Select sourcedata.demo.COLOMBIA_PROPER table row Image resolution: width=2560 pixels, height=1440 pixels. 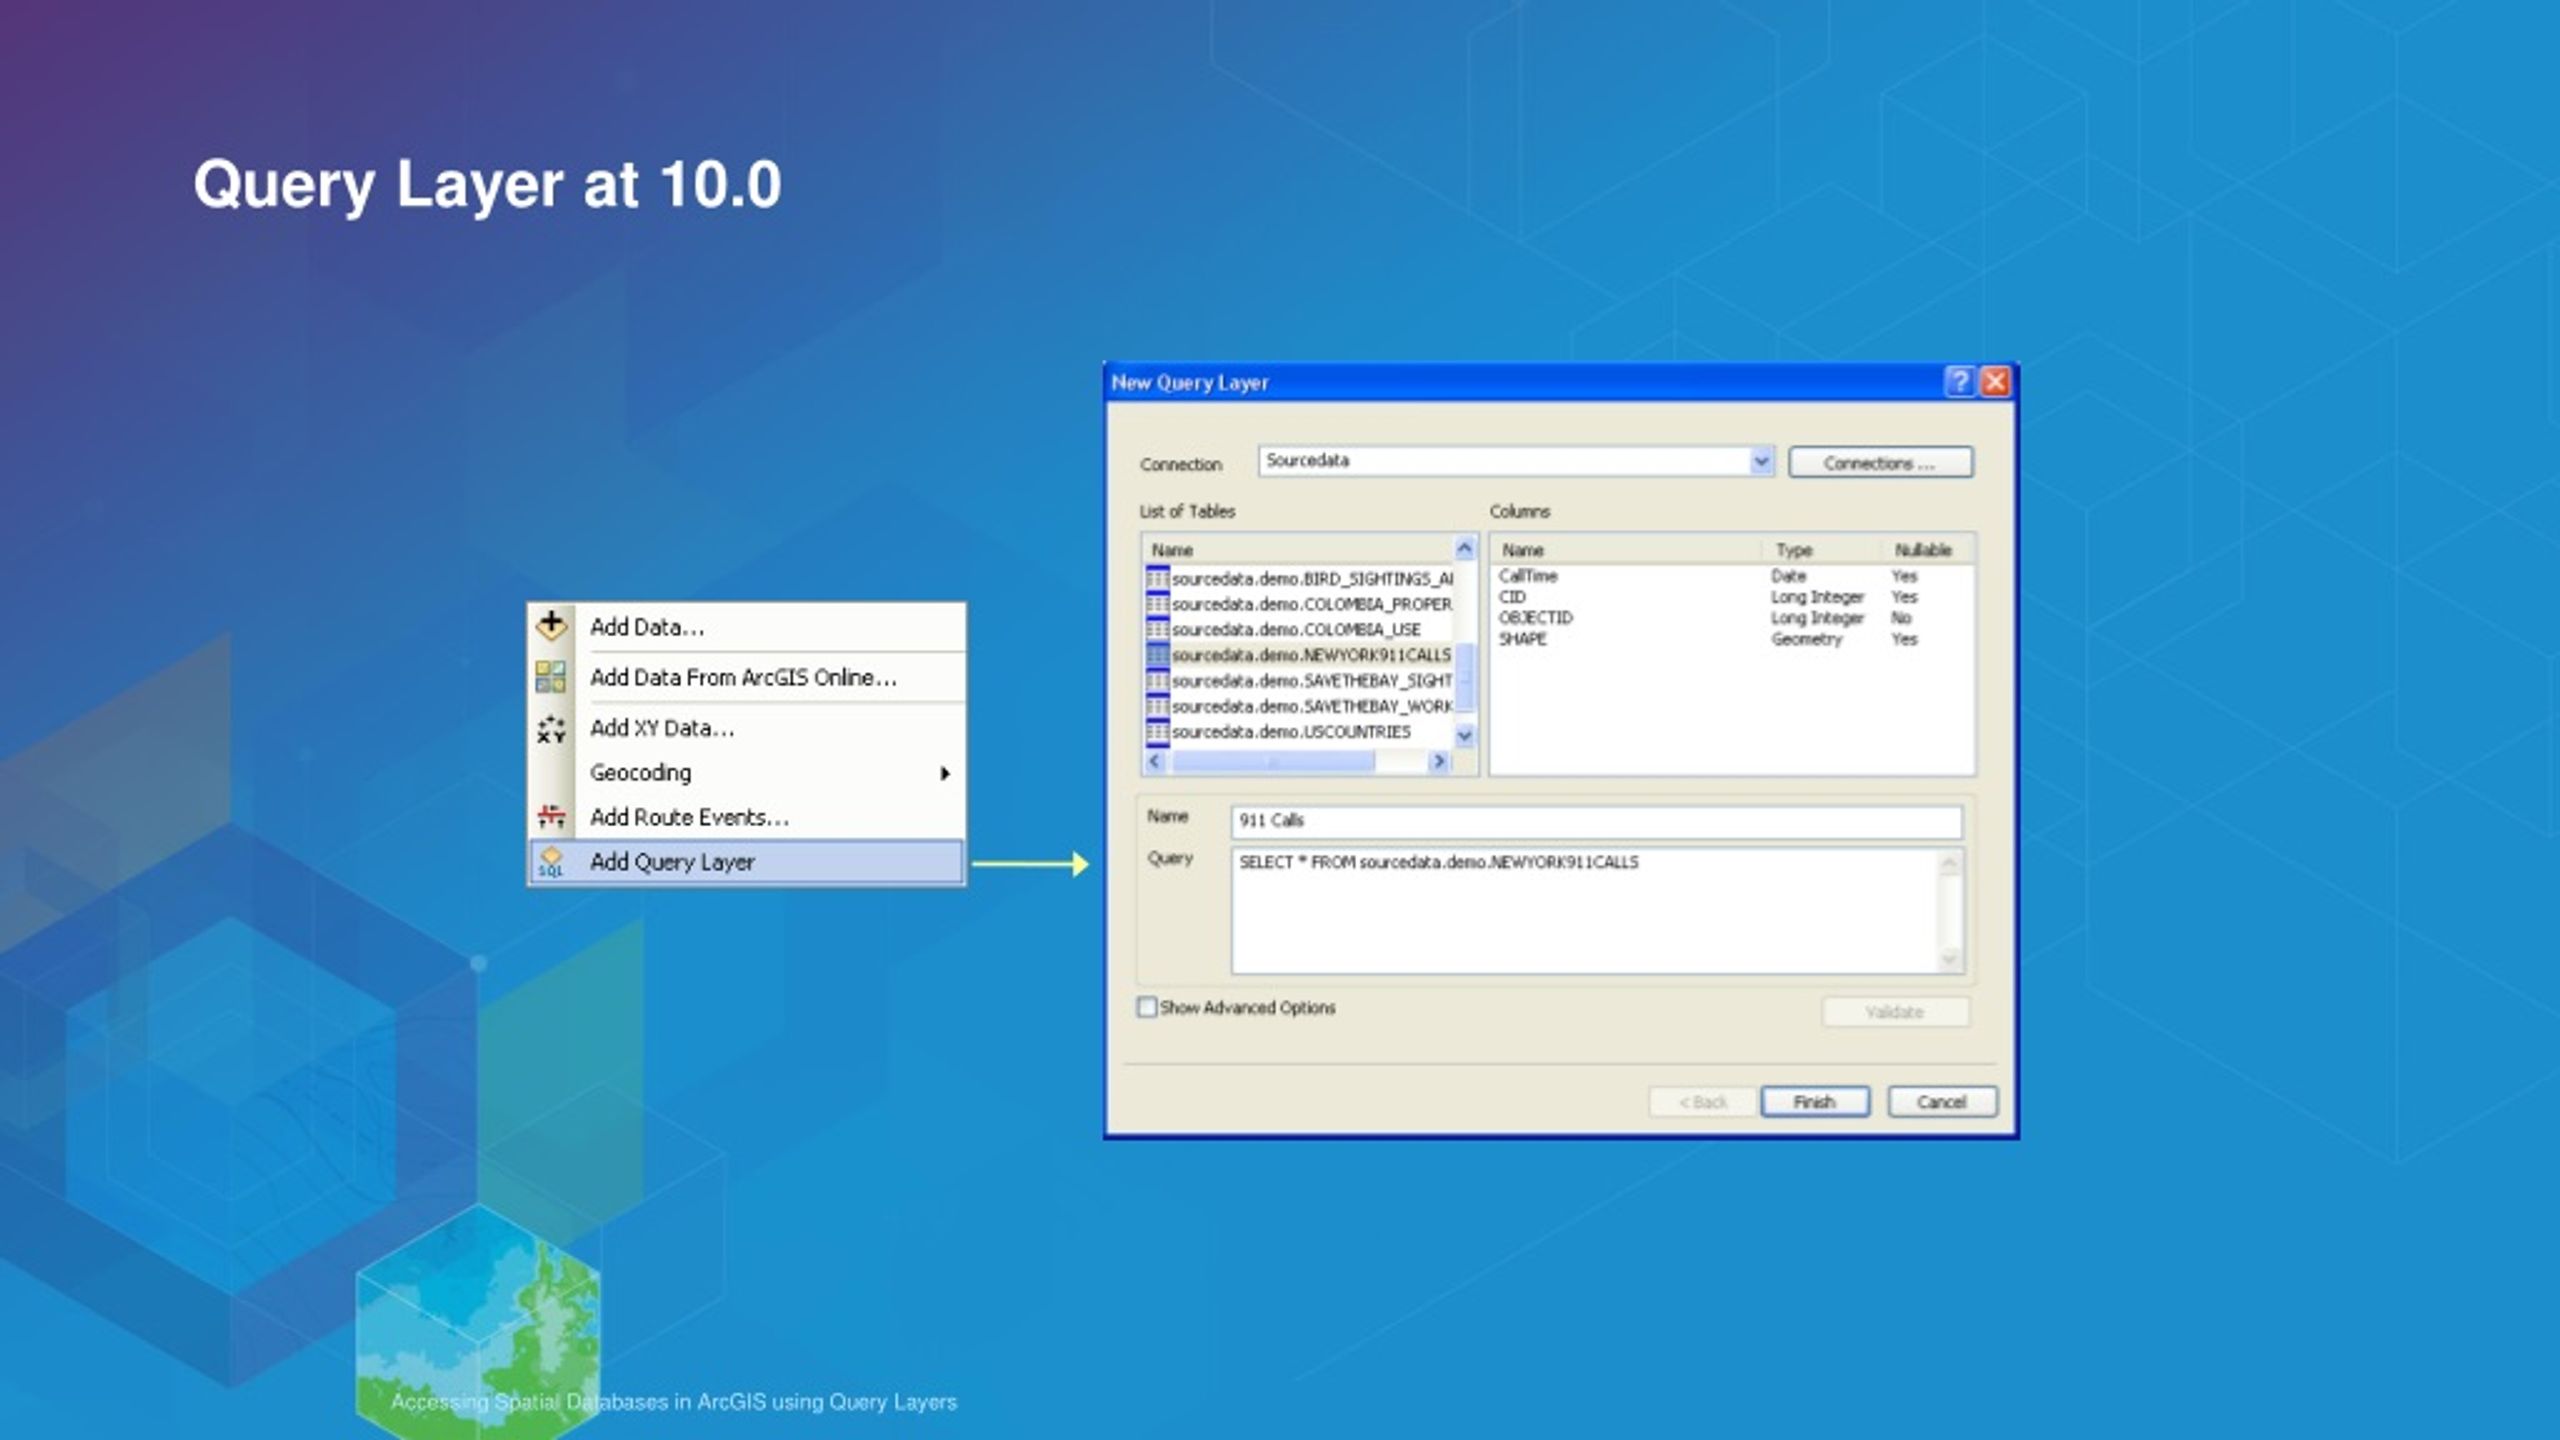1299,604
